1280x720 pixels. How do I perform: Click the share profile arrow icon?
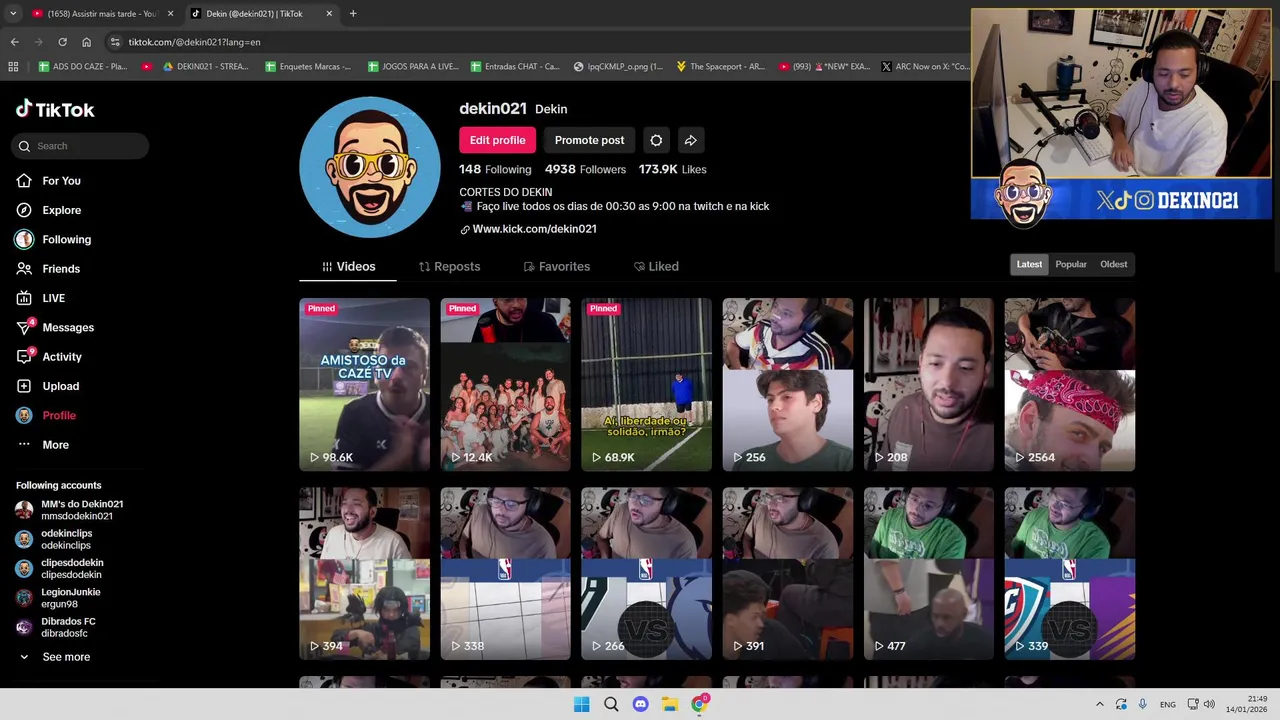pyautogui.click(x=690, y=140)
